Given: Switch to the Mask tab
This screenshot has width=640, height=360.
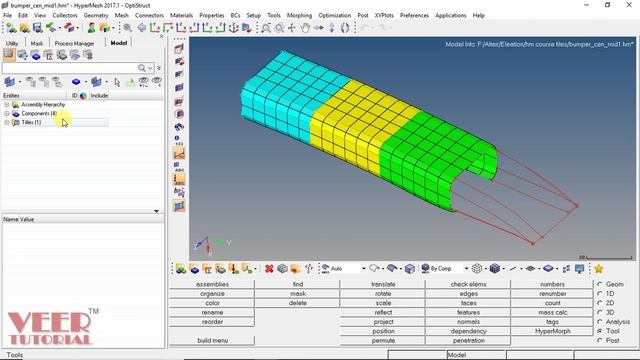Looking at the screenshot, I should 37,43.
